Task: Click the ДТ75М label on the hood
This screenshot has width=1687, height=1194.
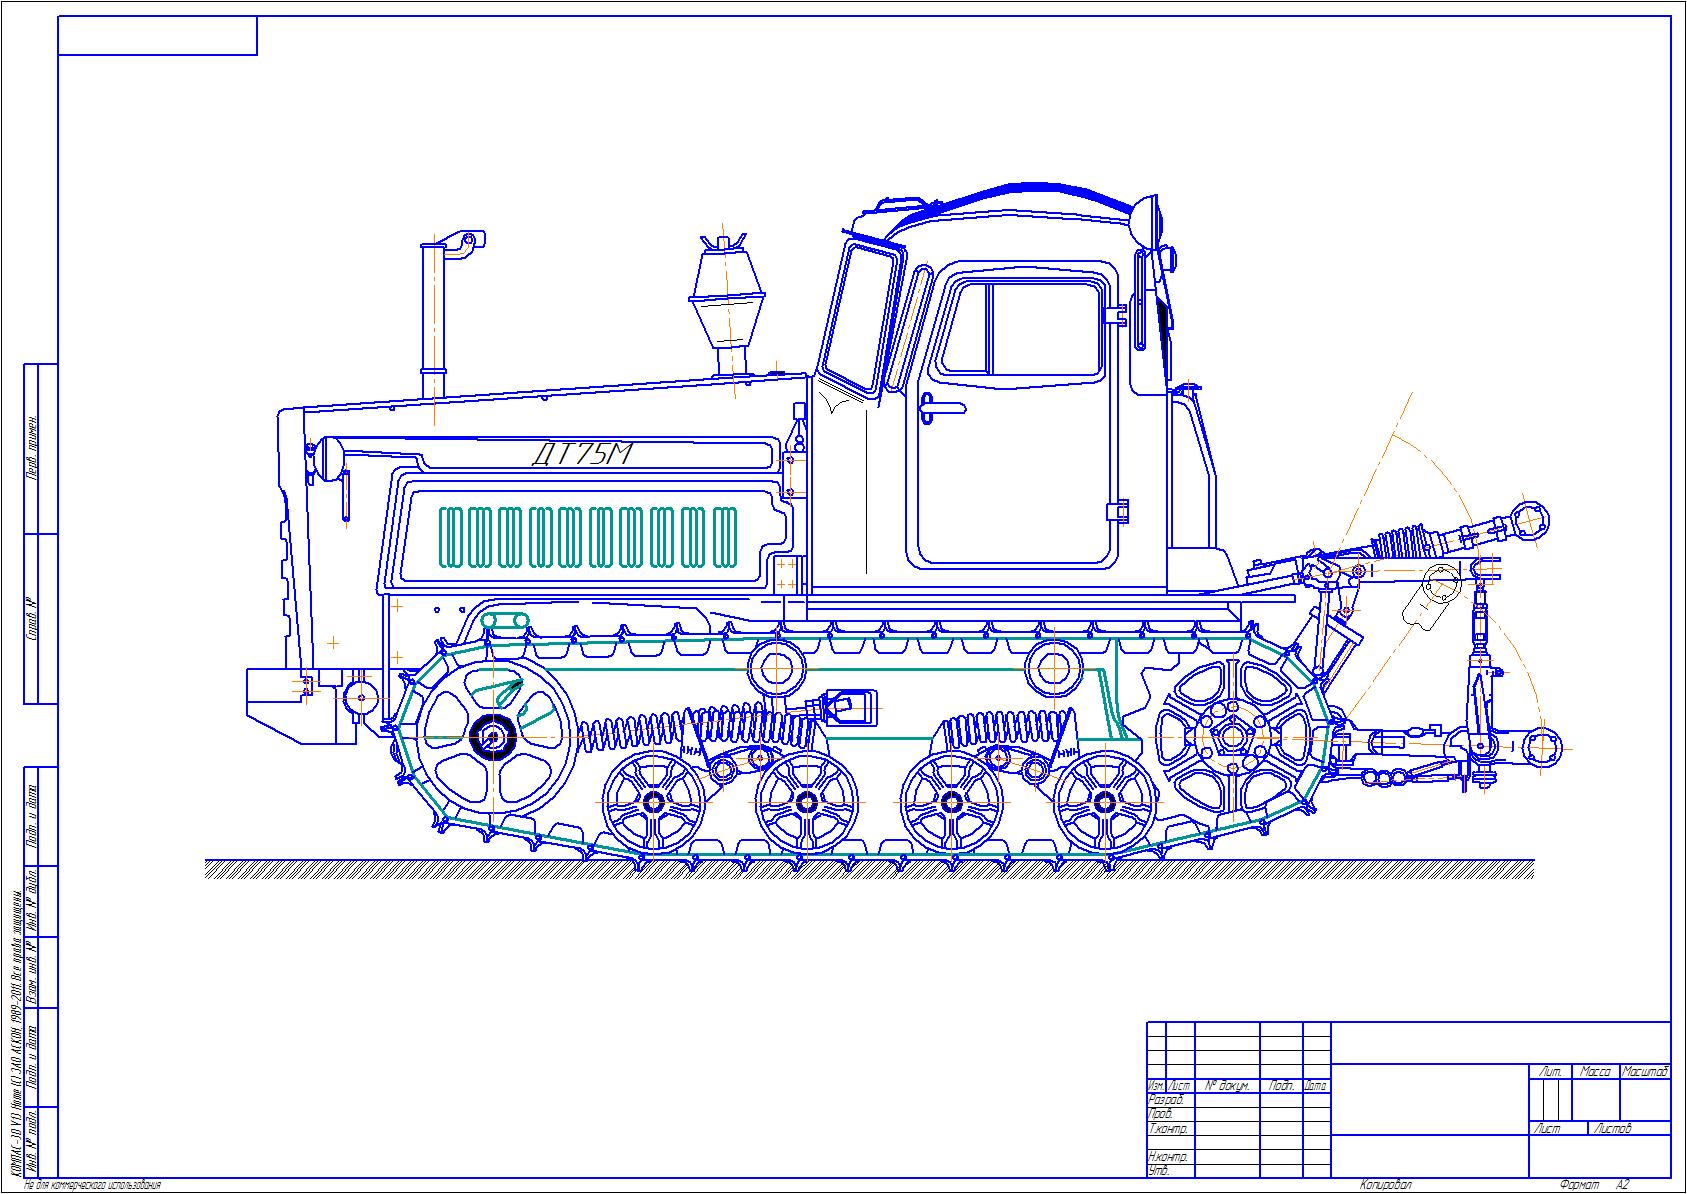Action: coord(582,454)
